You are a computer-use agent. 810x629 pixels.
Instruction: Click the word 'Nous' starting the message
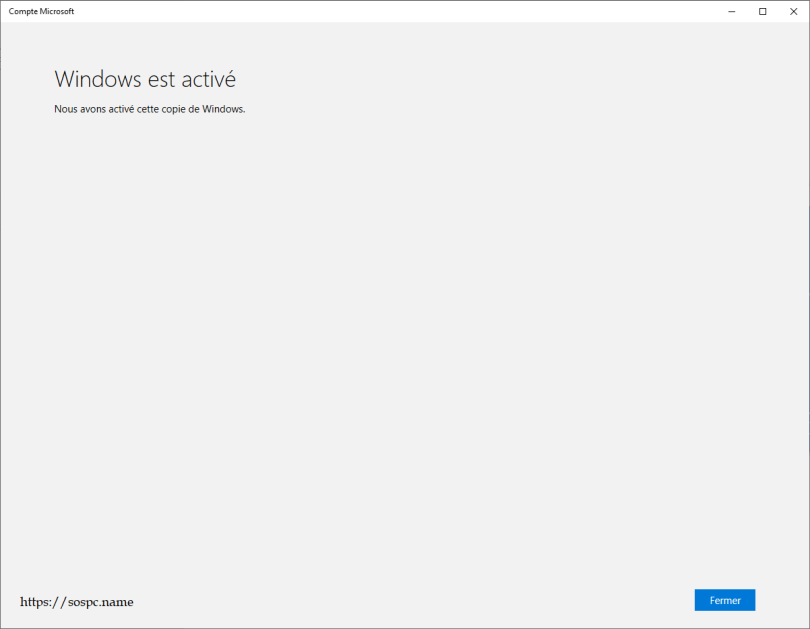click(66, 109)
